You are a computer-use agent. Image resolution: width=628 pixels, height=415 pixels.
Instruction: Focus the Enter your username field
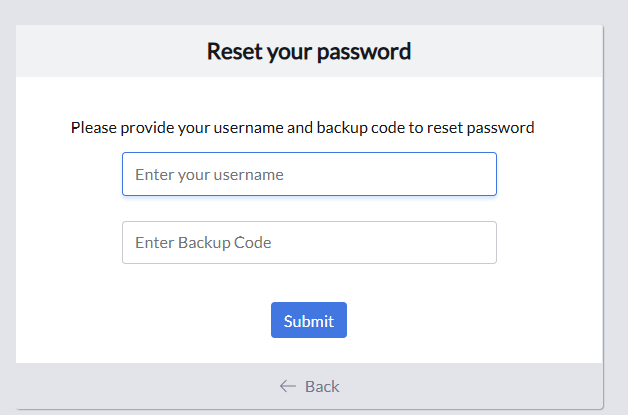pyautogui.click(x=309, y=174)
